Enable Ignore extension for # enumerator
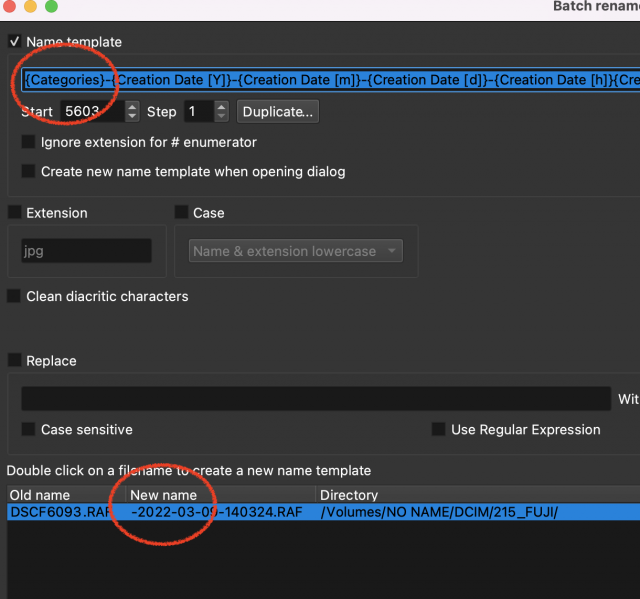 (28, 142)
